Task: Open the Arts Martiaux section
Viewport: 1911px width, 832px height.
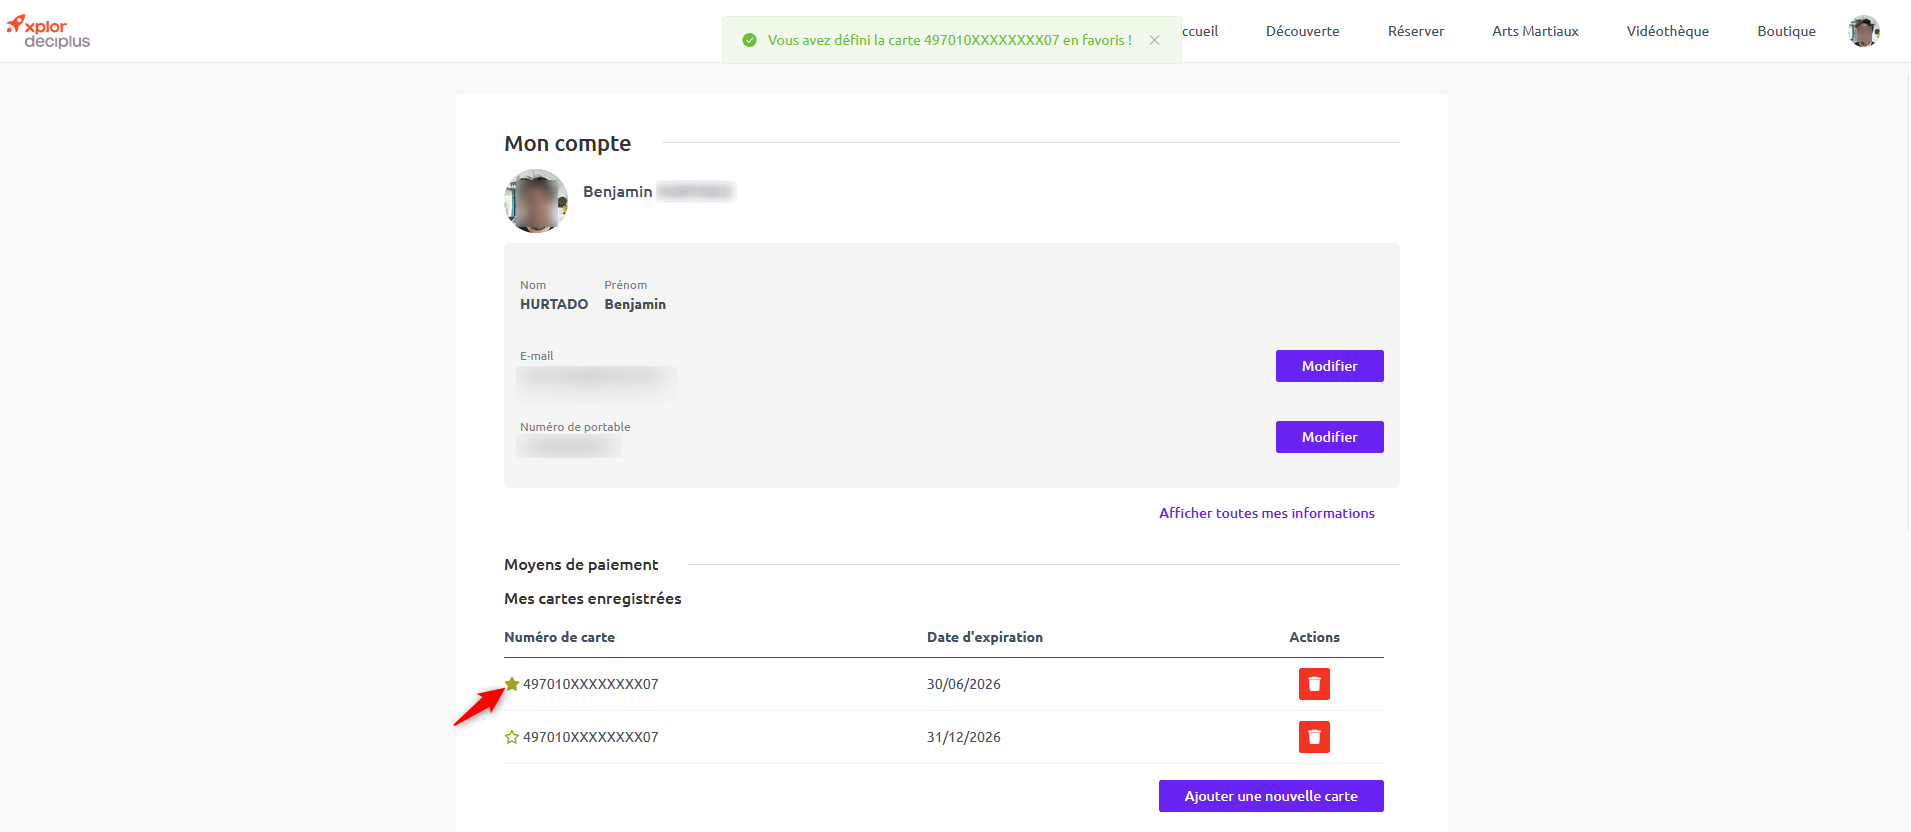Action: [1535, 31]
